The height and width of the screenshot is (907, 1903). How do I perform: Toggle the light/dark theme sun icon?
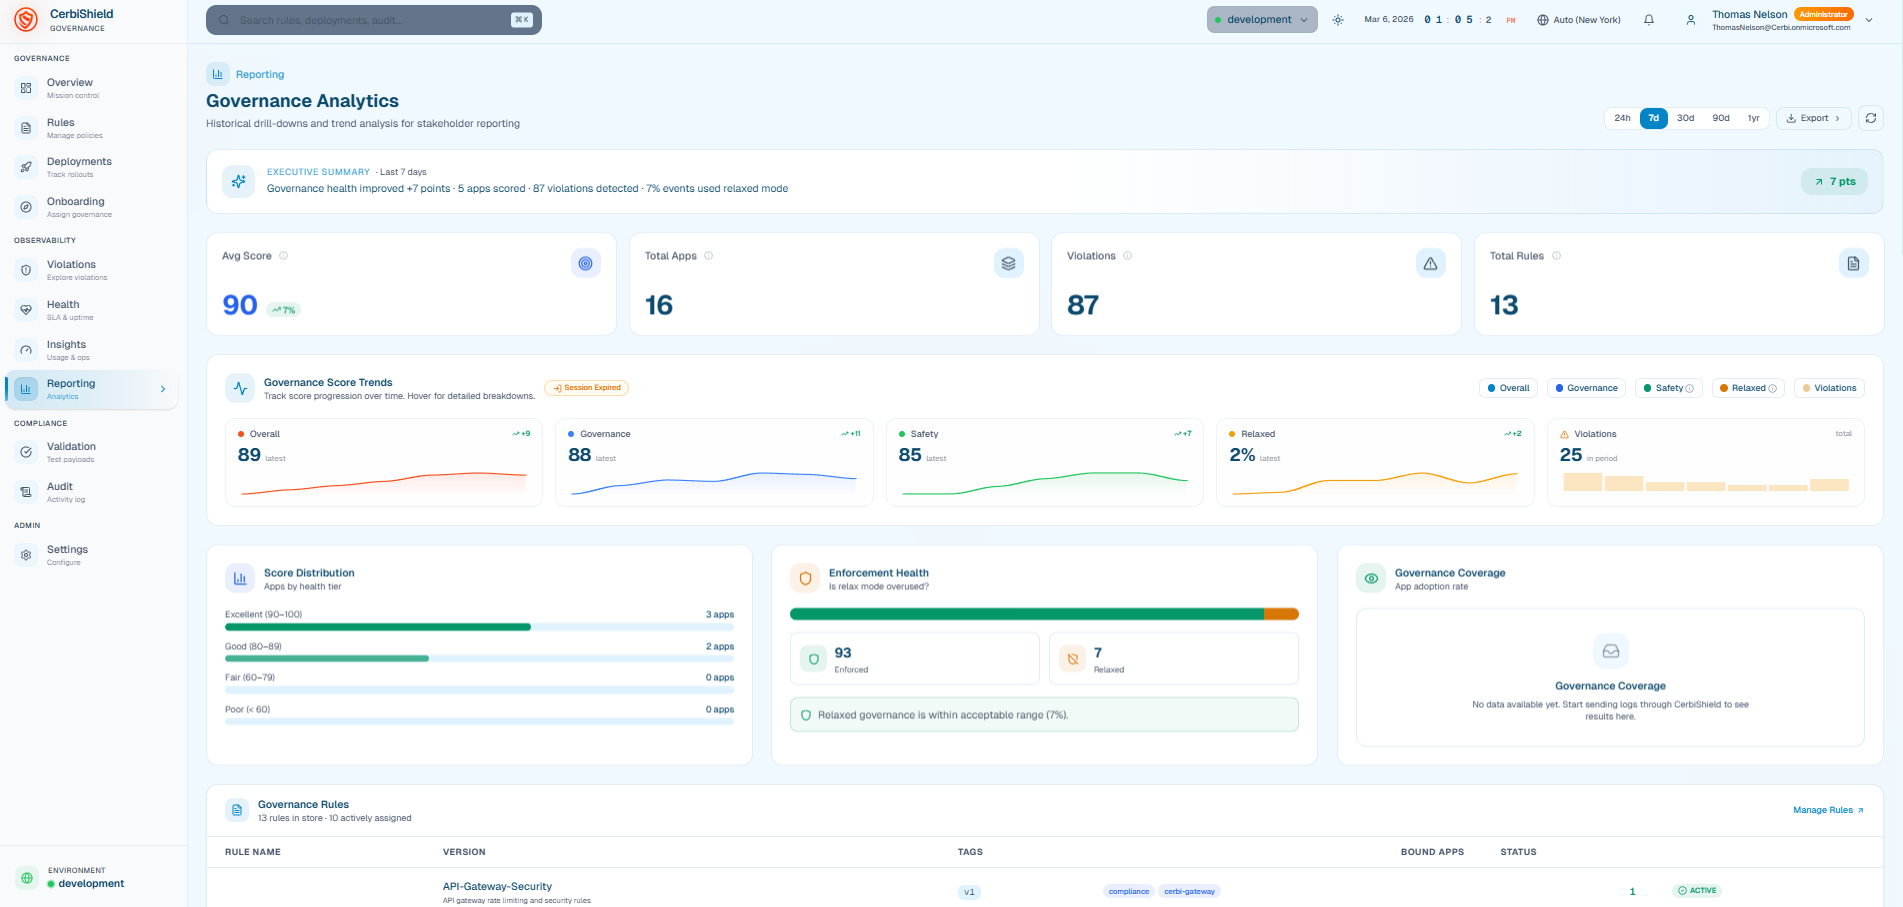click(x=1338, y=20)
